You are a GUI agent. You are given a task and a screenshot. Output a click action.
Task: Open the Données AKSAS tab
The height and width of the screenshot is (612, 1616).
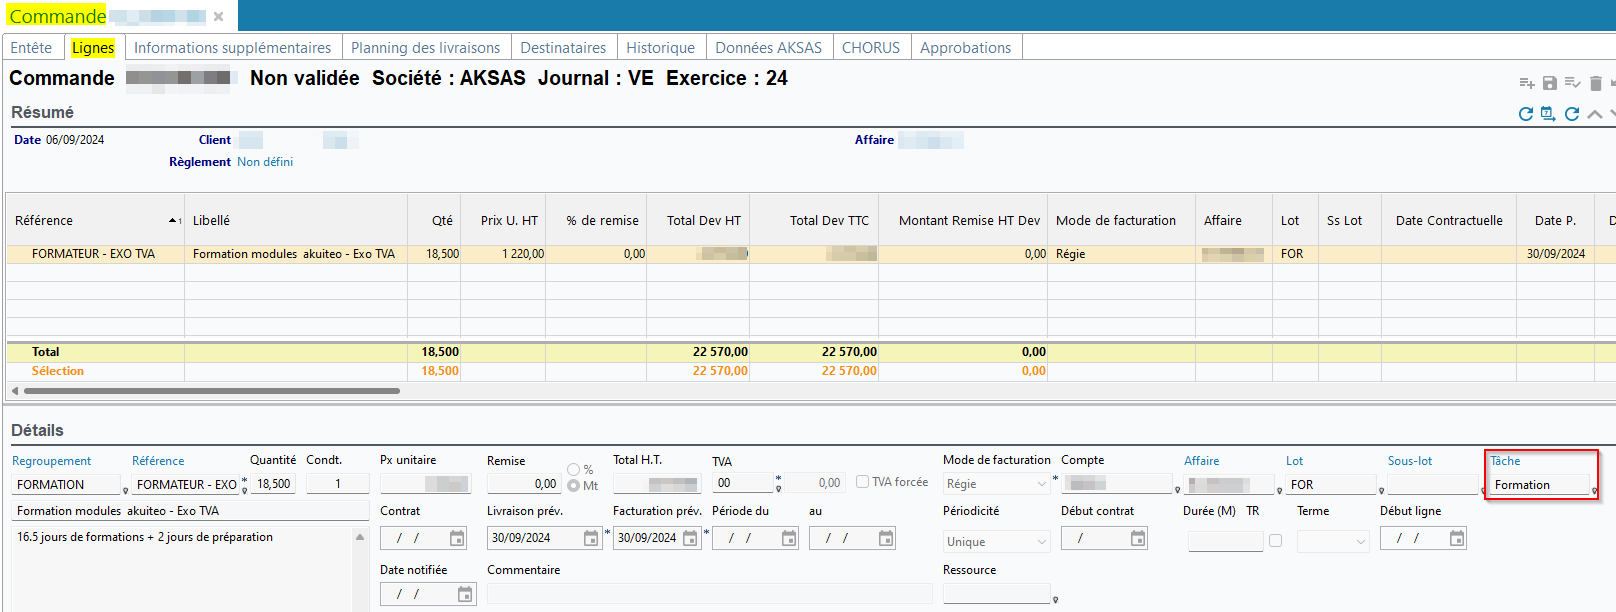[768, 47]
